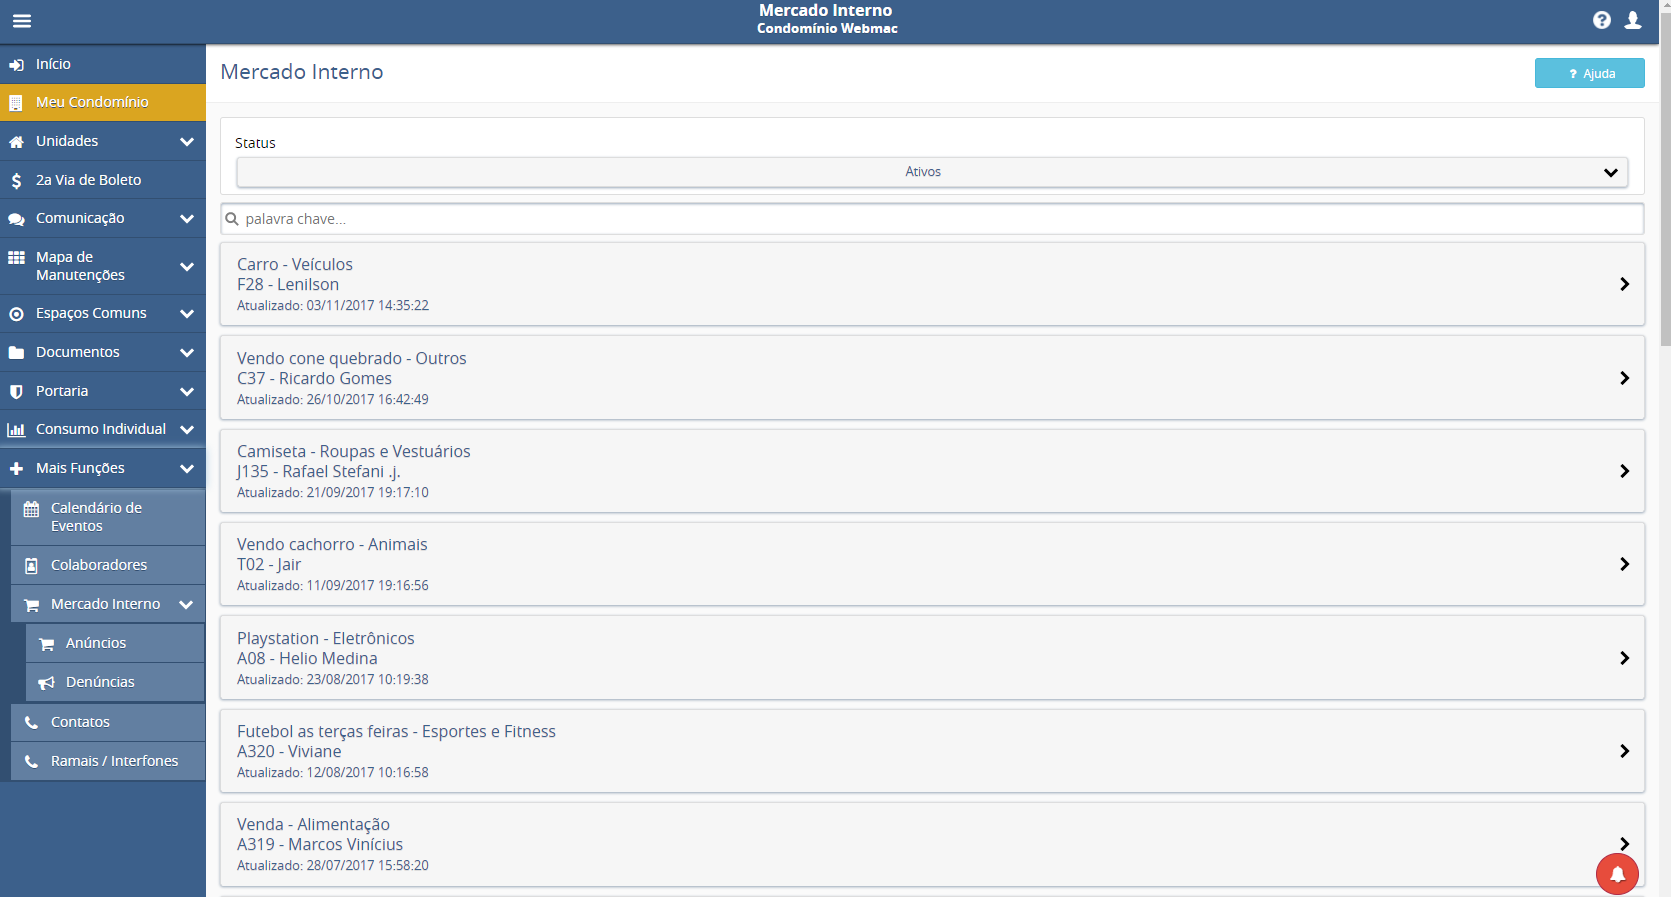Click the Mercado Interno shopping cart icon
The height and width of the screenshot is (897, 1671).
(31, 605)
